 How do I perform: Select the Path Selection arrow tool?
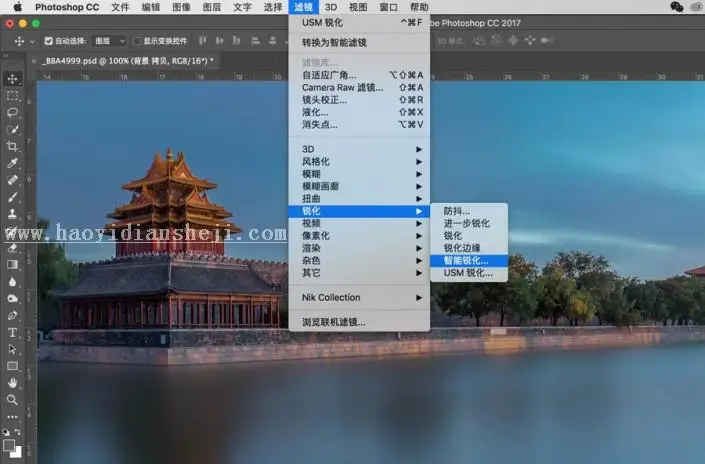point(12,349)
